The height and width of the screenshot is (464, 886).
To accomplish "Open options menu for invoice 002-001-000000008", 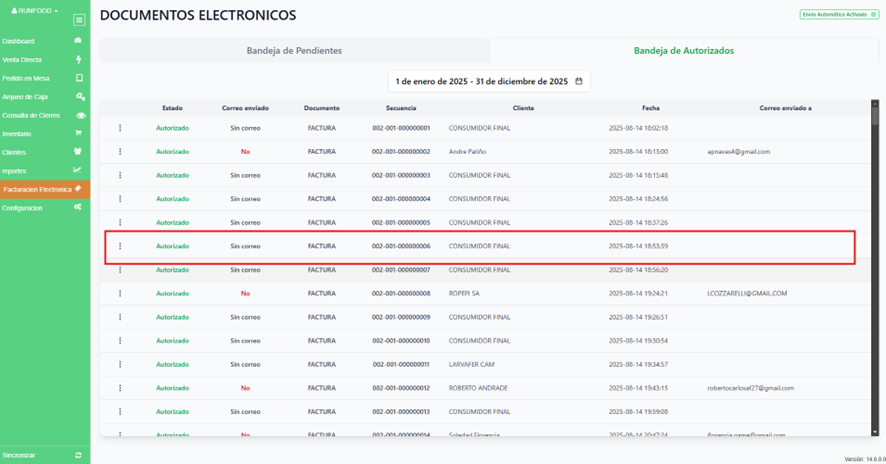I will point(120,294).
